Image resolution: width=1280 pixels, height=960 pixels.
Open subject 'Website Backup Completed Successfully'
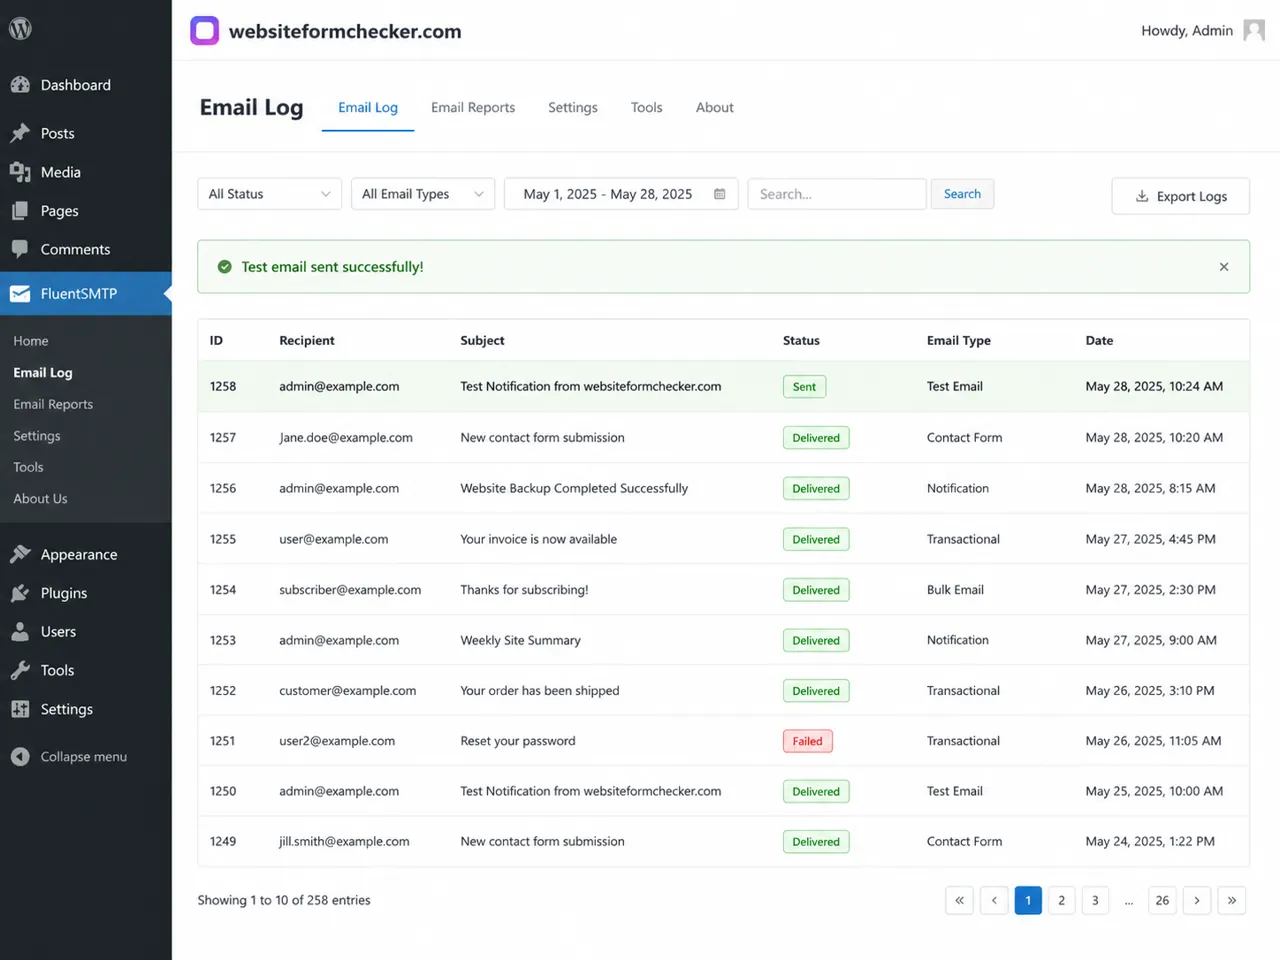(574, 488)
